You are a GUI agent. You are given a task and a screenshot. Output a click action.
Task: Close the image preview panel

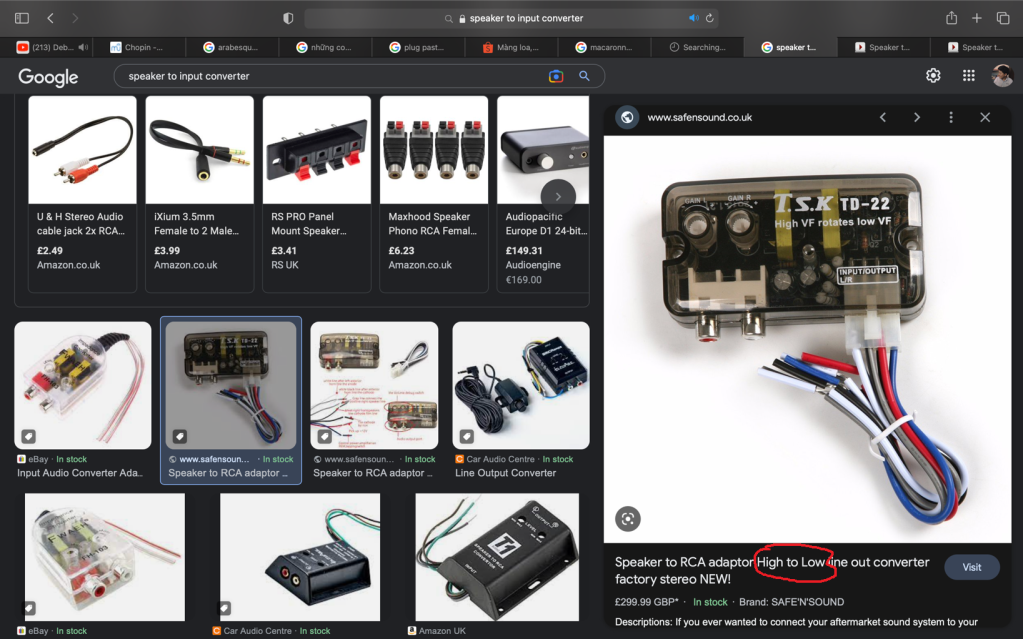coord(985,117)
